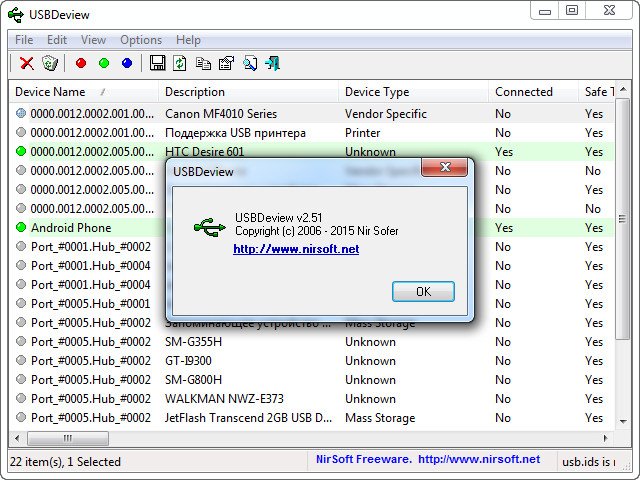Open the Help menu
This screenshot has width=640, height=480.
[x=188, y=40]
